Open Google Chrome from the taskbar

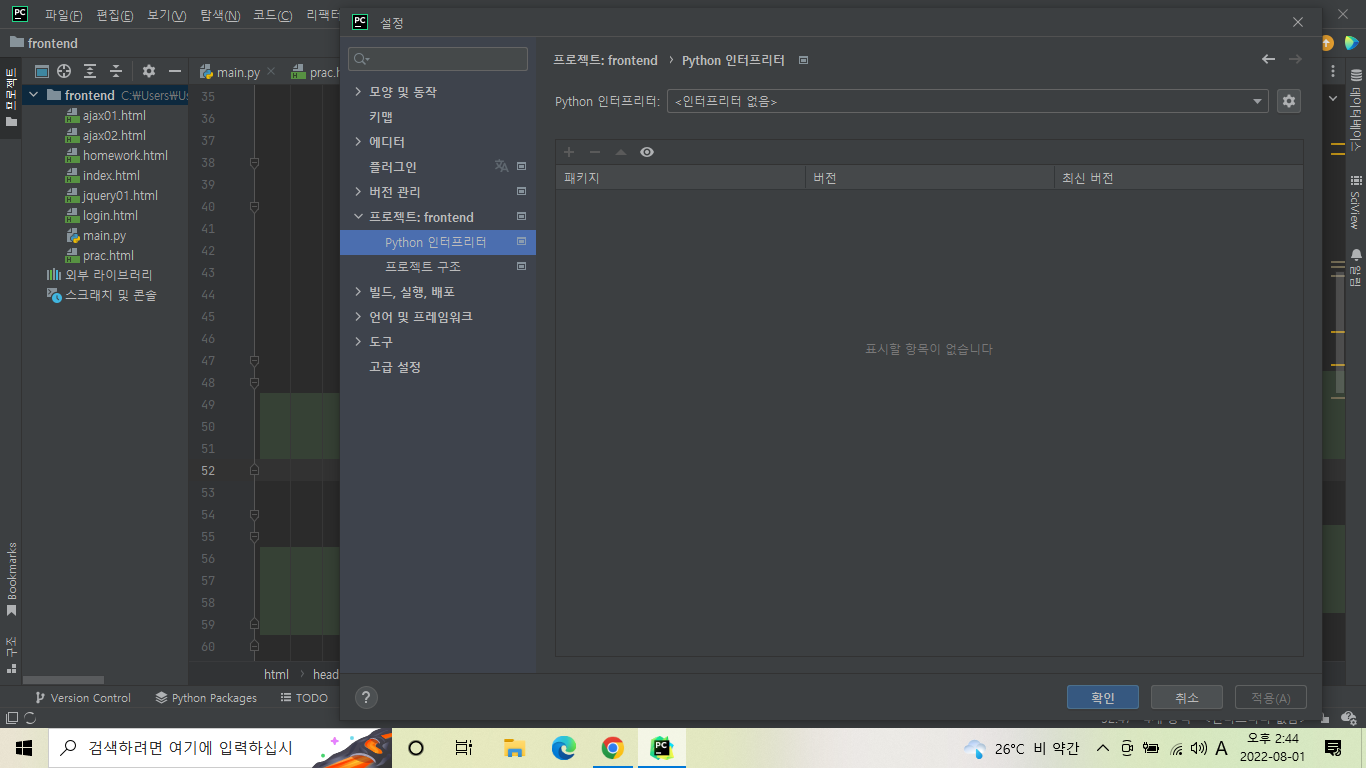[613, 748]
